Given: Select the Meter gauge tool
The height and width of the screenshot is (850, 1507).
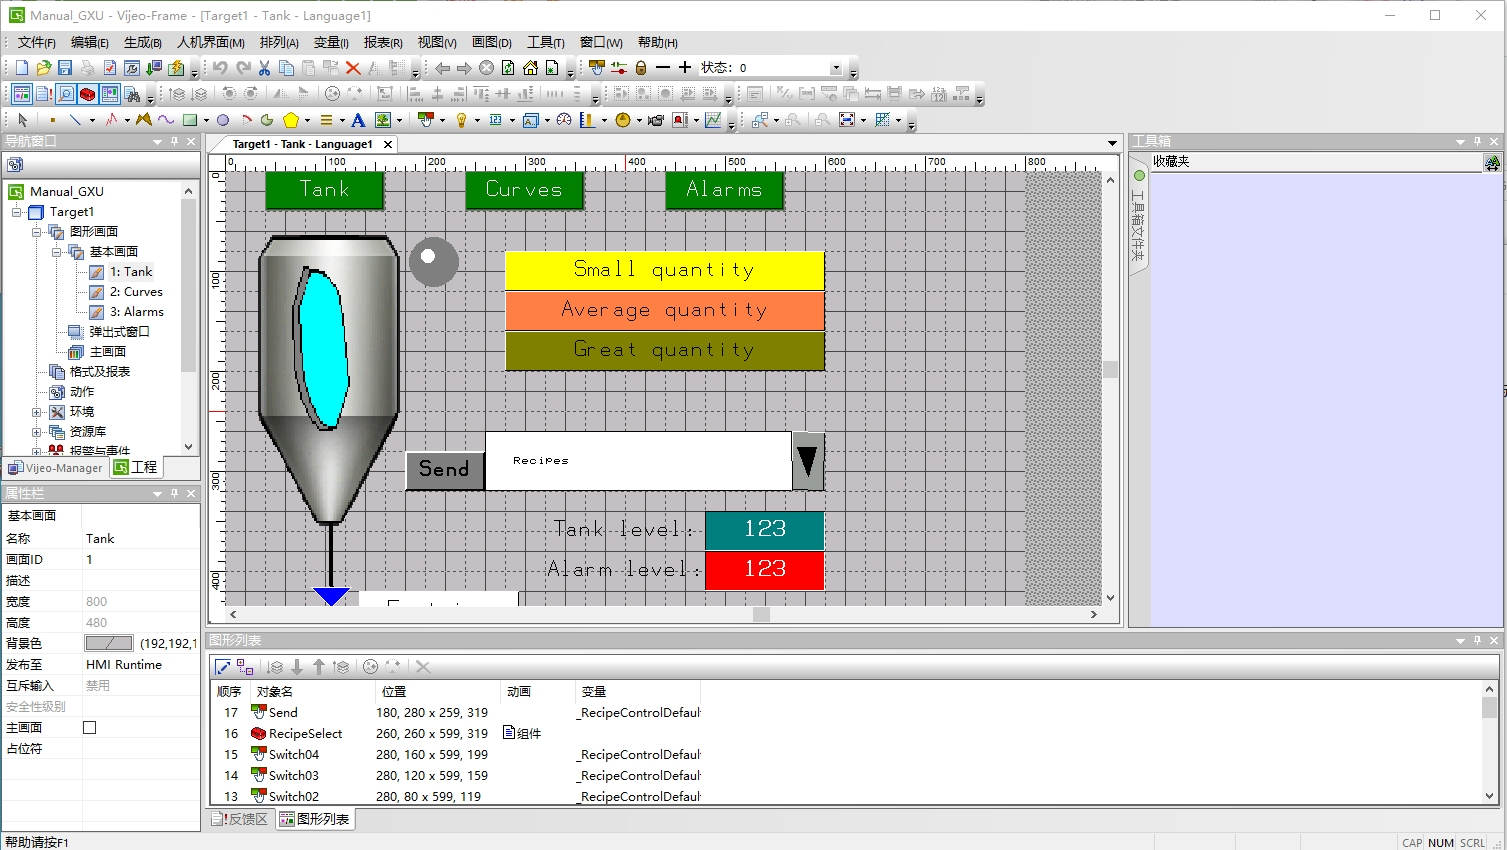Looking at the screenshot, I should [x=564, y=120].
